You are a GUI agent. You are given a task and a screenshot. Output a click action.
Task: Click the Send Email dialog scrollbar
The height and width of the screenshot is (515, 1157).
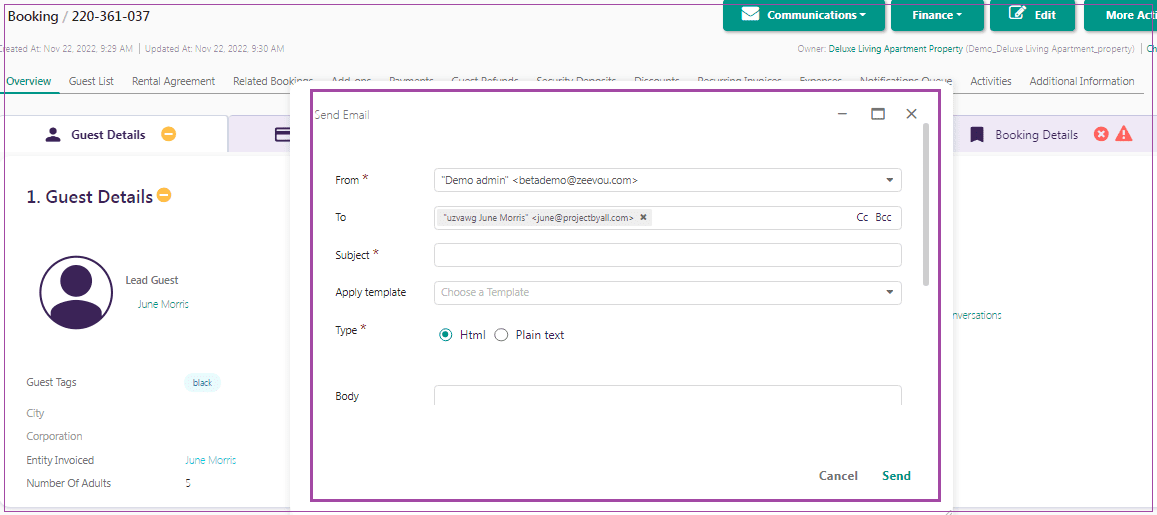[x=926, y=200]
